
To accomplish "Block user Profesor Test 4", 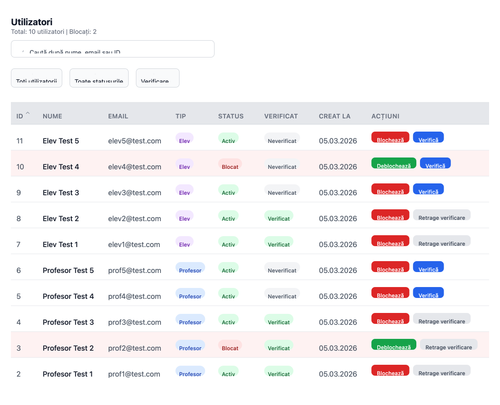I will [390, 293].
